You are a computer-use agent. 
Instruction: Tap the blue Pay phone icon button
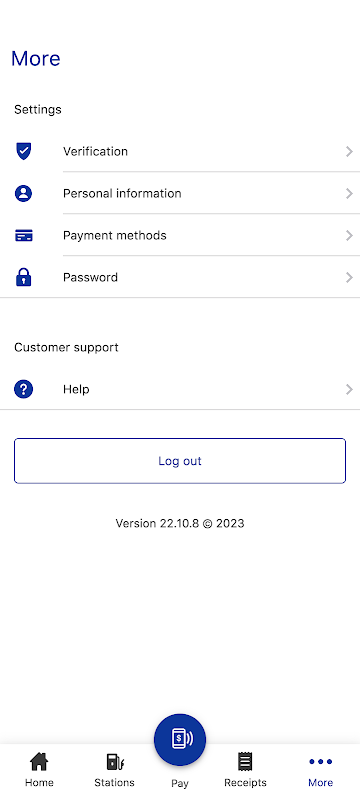(180, 739)
